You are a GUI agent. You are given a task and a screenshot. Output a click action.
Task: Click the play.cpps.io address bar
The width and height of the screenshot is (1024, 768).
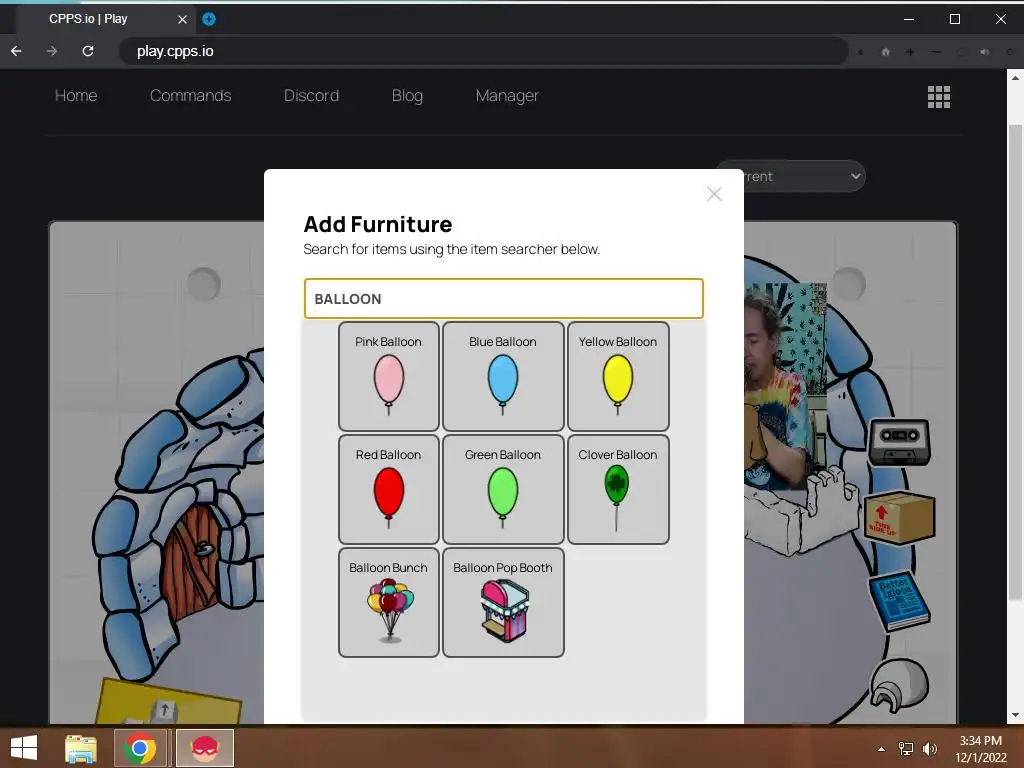coord(483,51)
